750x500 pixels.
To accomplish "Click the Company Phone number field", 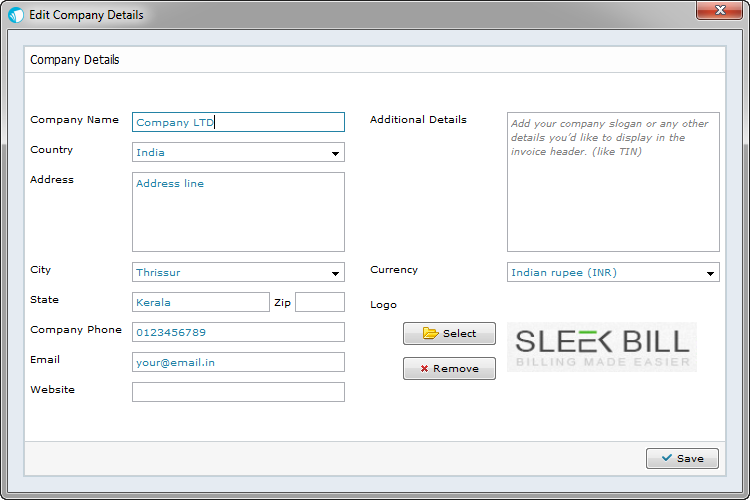I will coord(238,332).
